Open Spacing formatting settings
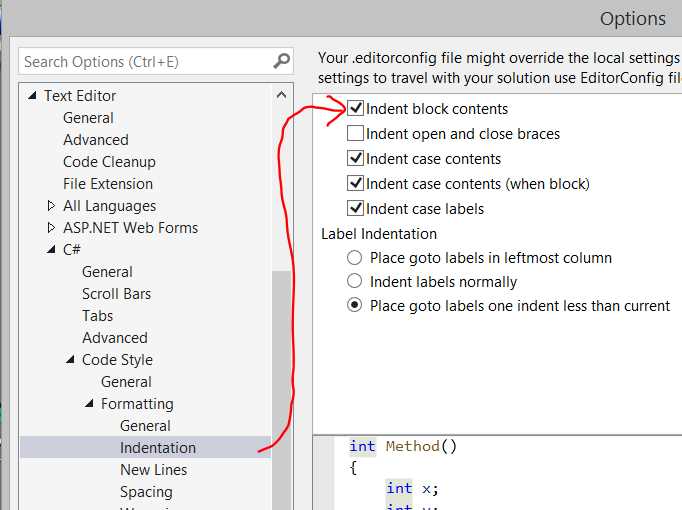The height and width of the screenshot is (510, 682). point(146,492)
